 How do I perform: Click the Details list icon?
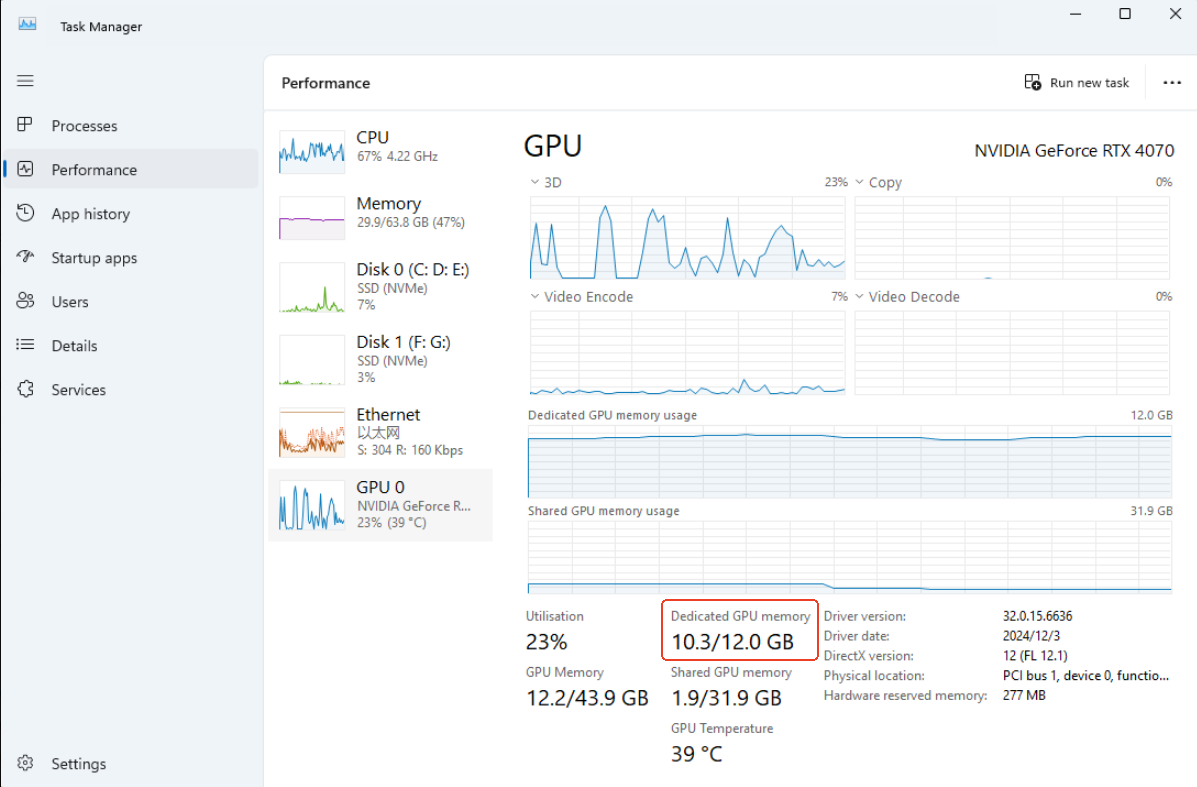pos(25,344)
